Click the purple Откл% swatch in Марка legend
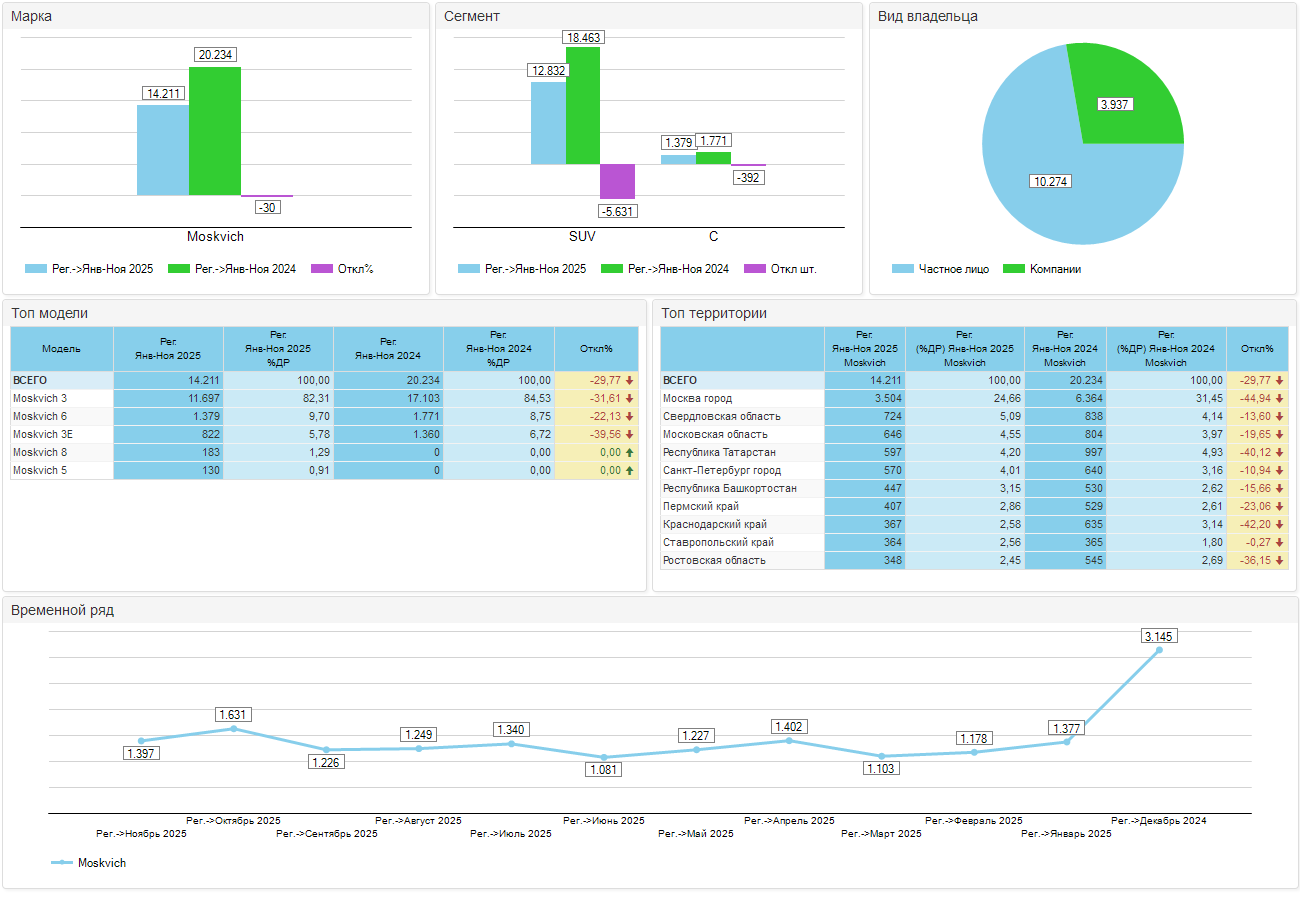This screenshot has height=919, width=1300. tap(321, 269)
